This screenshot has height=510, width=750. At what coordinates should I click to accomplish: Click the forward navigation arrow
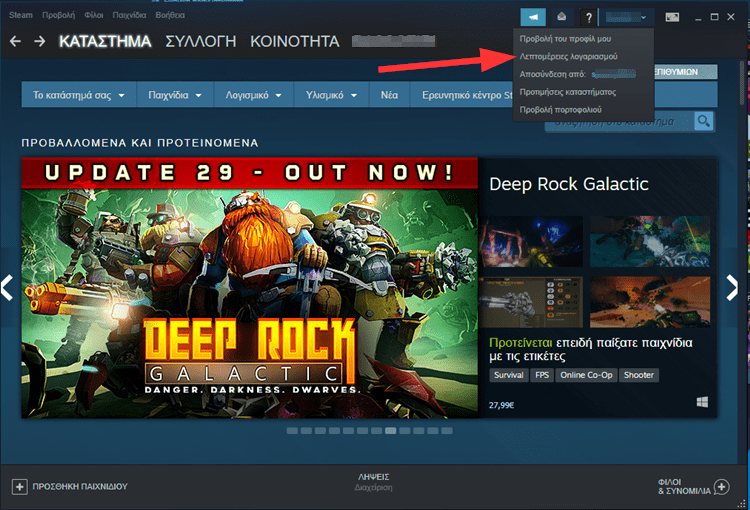click(40, 42)
